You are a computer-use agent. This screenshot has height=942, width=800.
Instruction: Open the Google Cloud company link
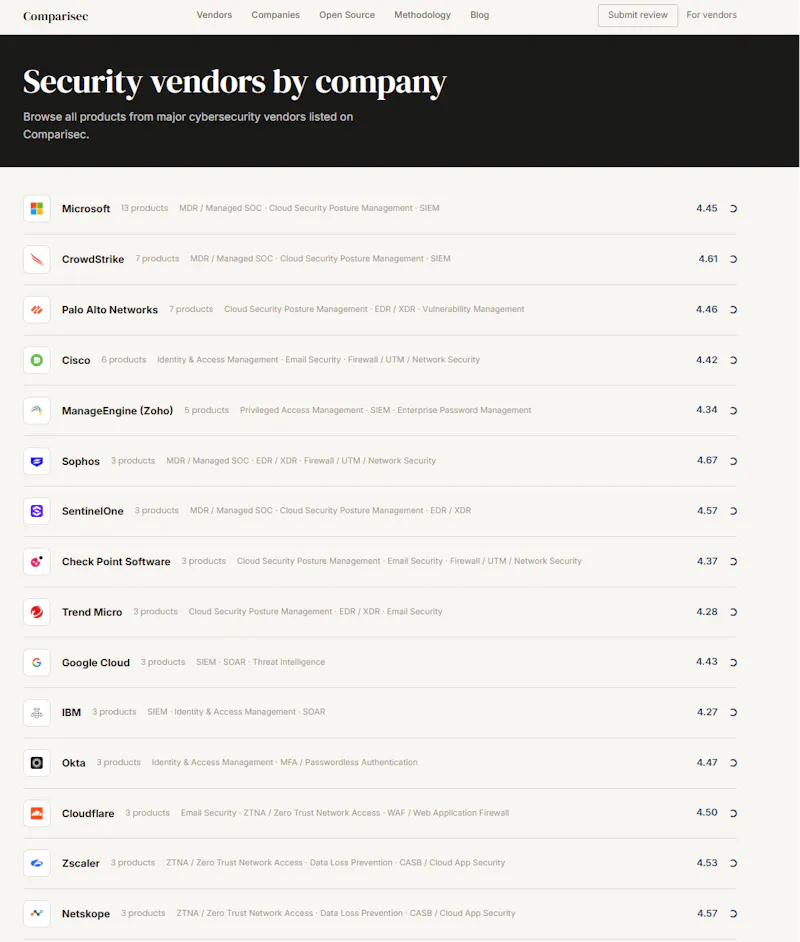pyautogui.click(x=95, y=662)
